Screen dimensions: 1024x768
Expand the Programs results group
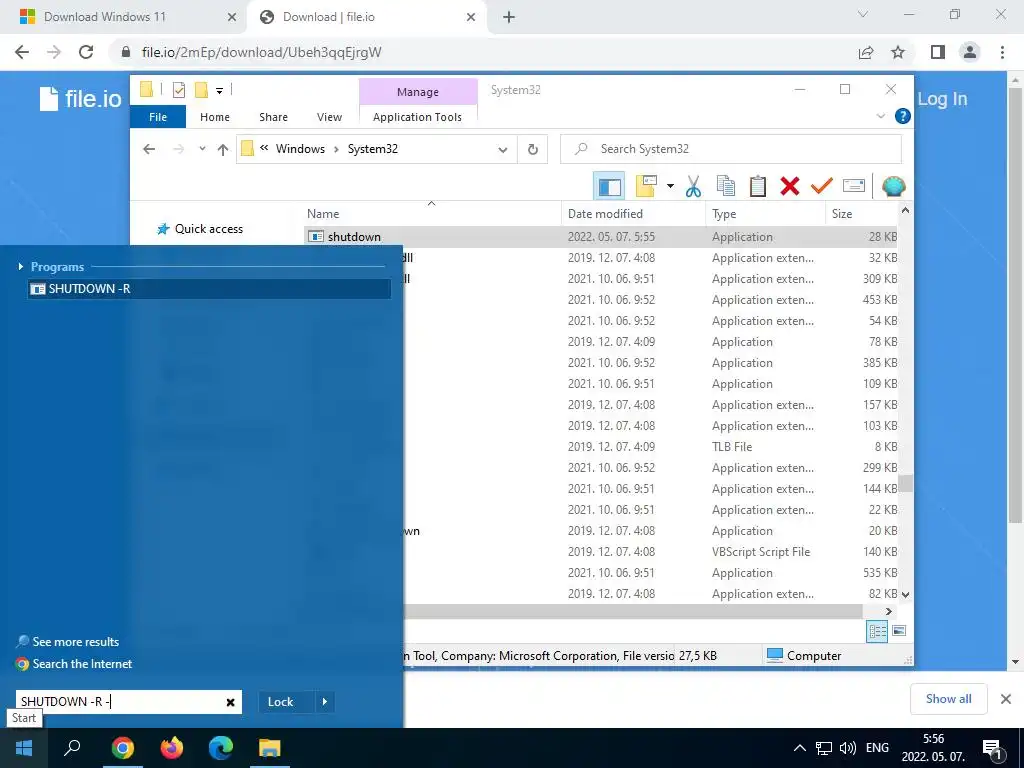[21, 266]
